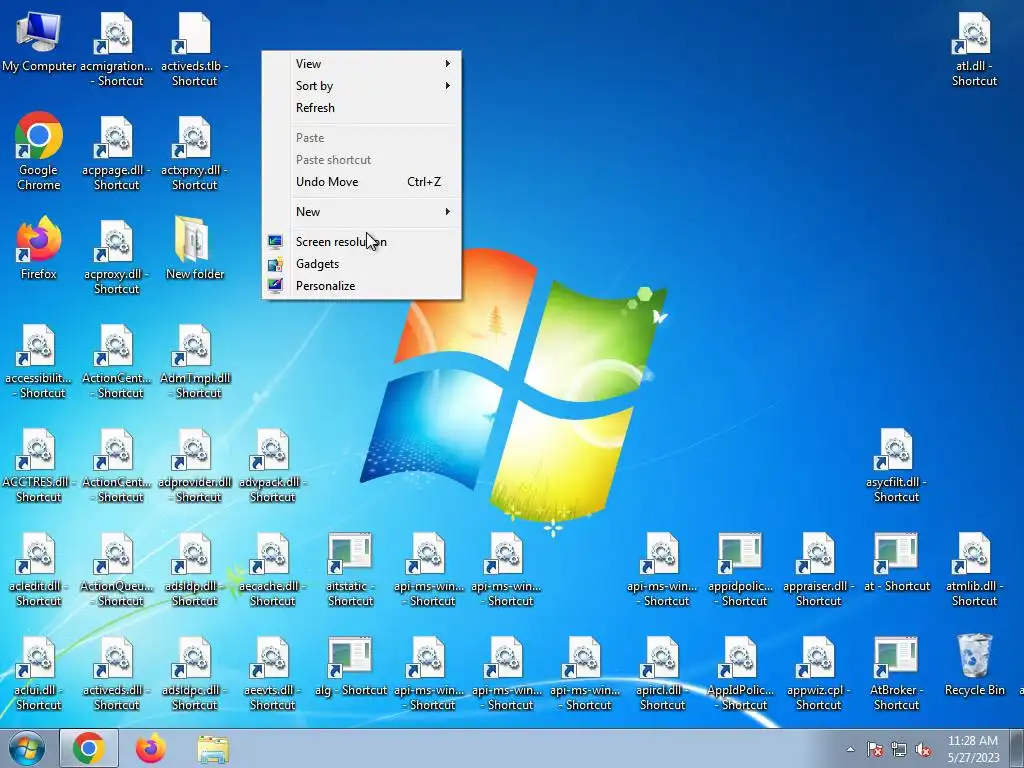The width and height of the screenshot is (1024, 768).
Task: Select the New folder icon on desktop
Action: 195,248
